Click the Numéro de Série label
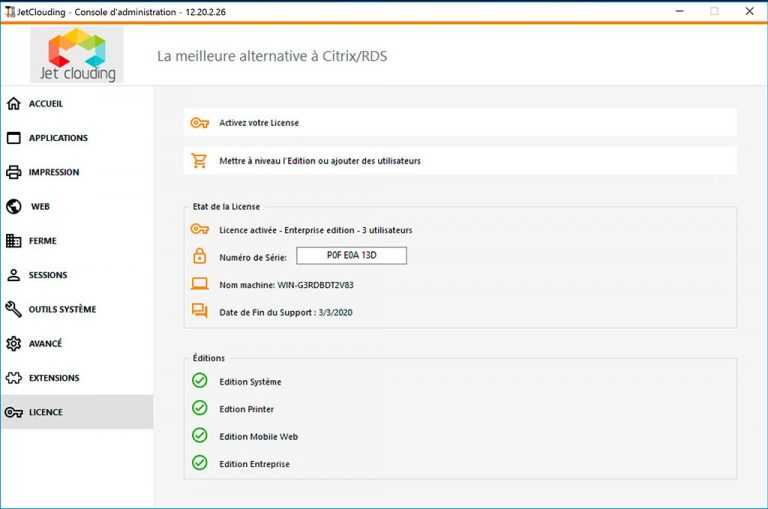Image resolution: width=768 pixels, height=509 pixels. (253, 257)
